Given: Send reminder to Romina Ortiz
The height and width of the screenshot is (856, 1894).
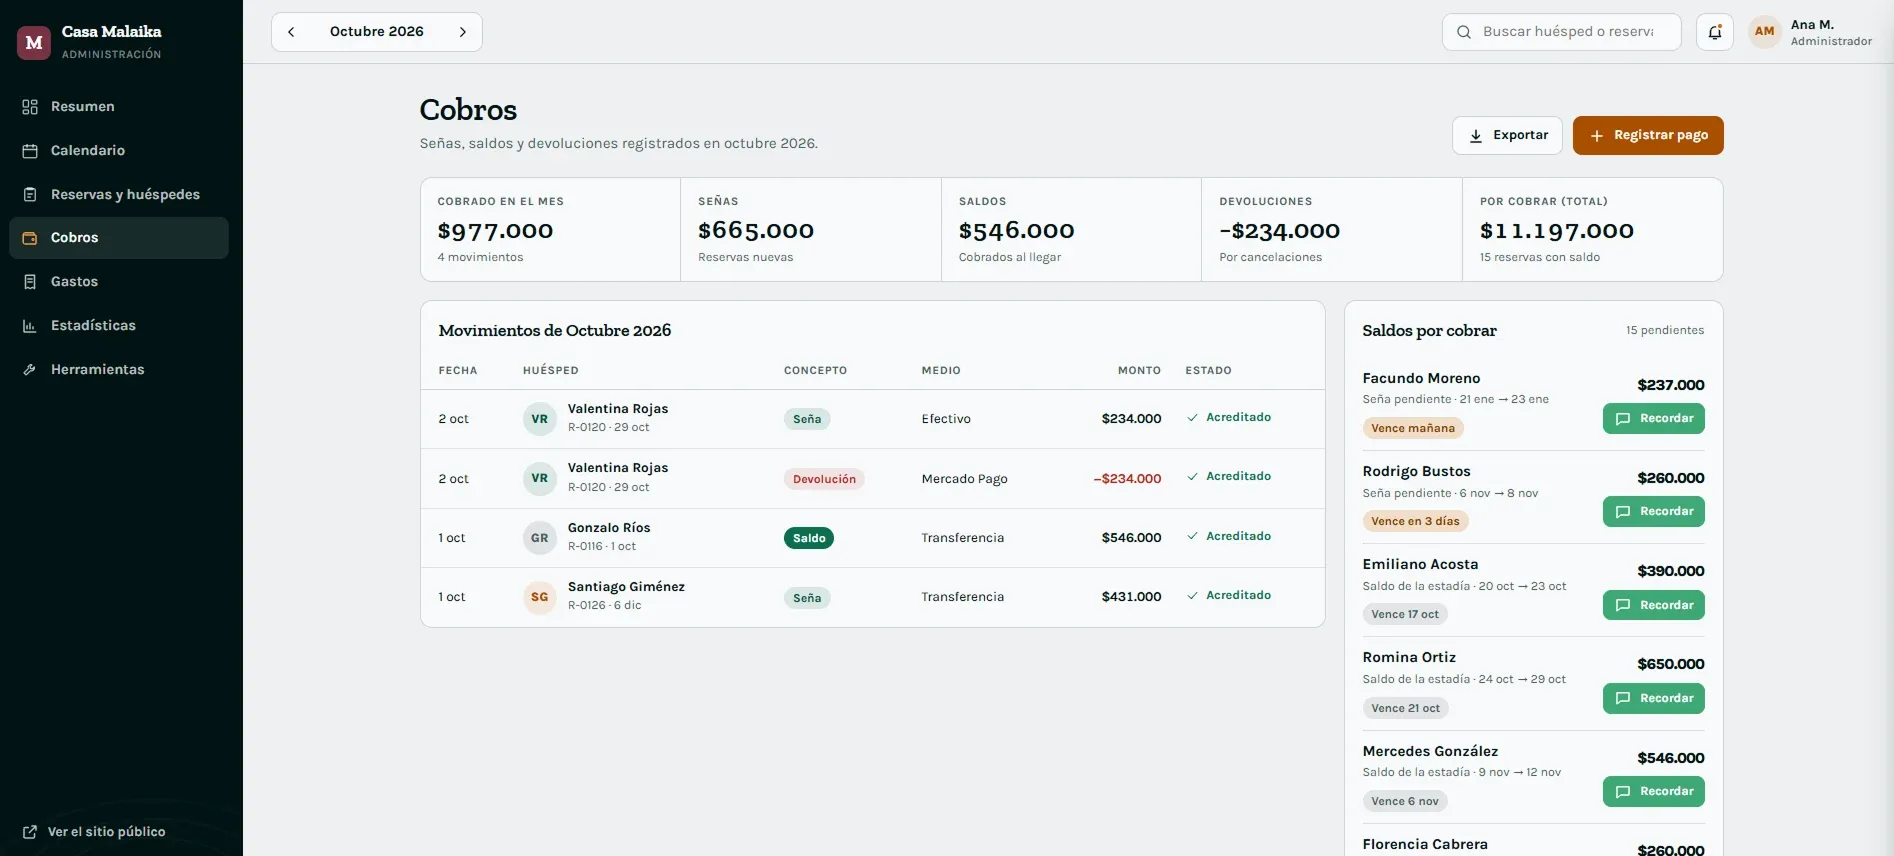Looking at the screenshot, I should 1654,699.
